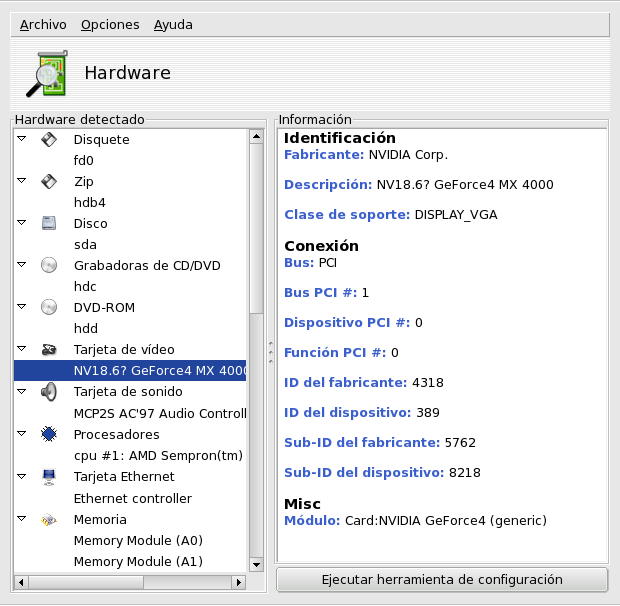
Task: Click the vertical scrollbar thumb
Action: pos(256,228)
